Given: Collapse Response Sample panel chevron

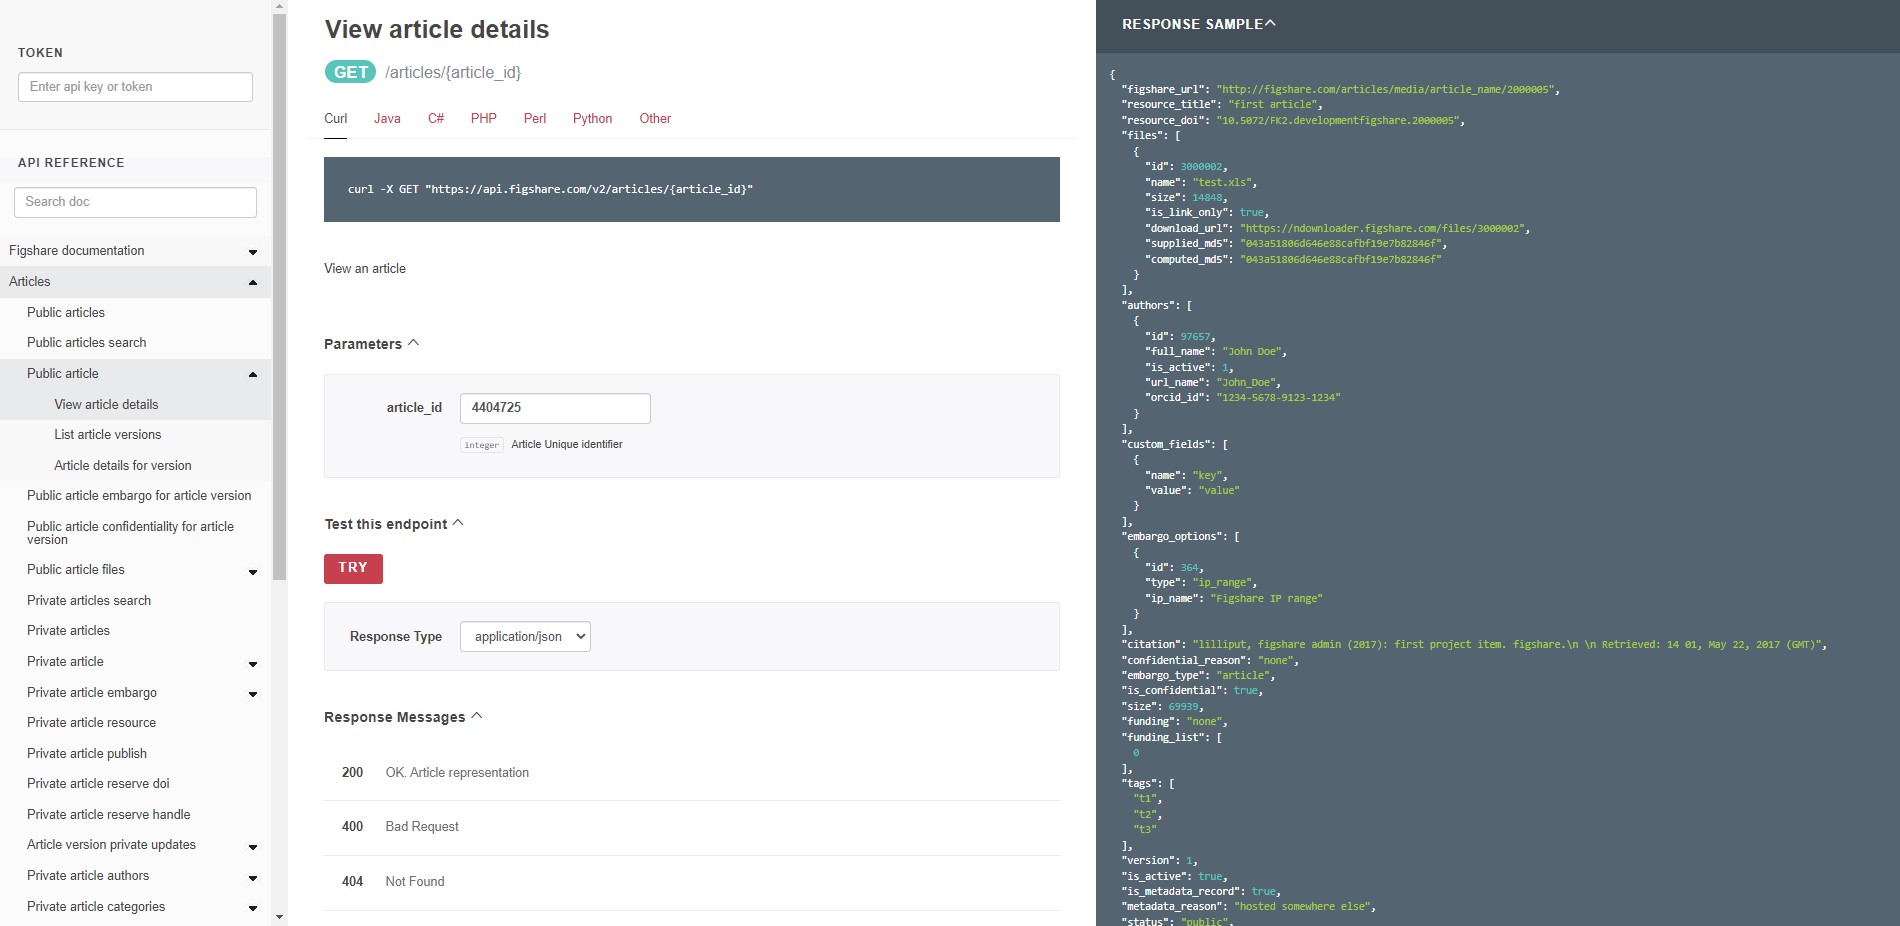Looking at the screenshot, I should [x=1271, y=23].
